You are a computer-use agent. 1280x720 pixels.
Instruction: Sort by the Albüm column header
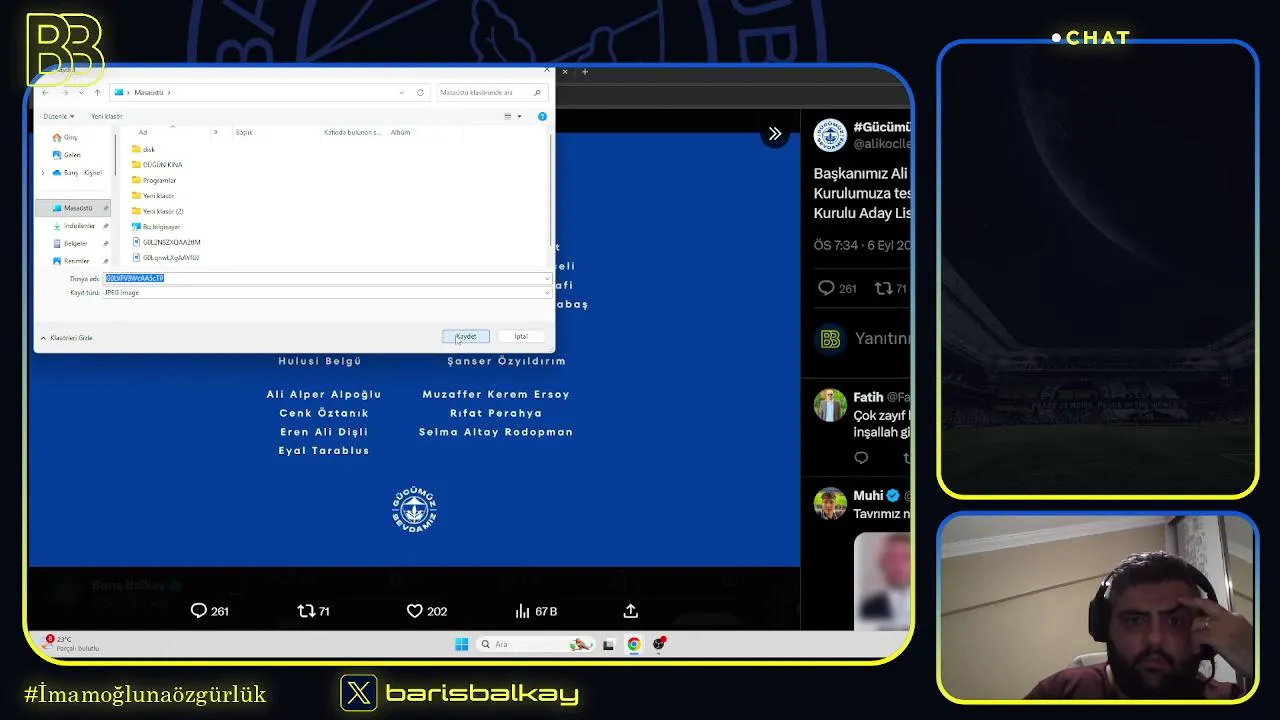400,132
